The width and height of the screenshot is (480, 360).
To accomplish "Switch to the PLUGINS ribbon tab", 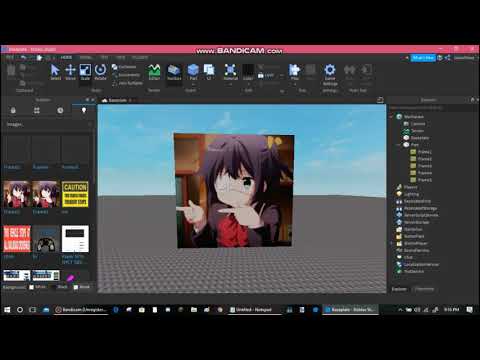I will tap(140, 57).
